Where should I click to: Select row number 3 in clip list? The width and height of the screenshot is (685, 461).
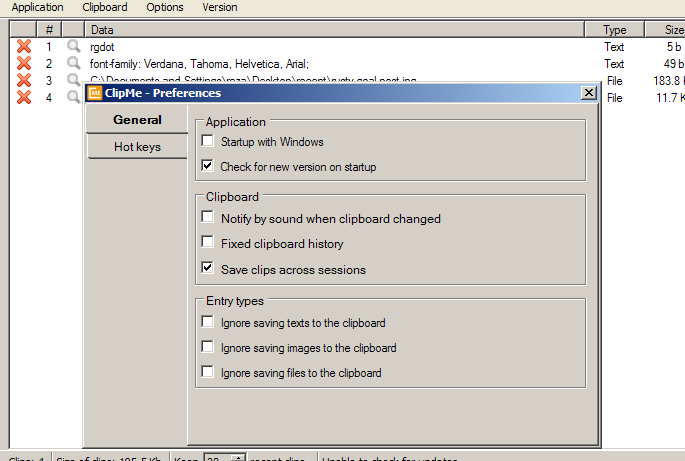pos(49,80)
